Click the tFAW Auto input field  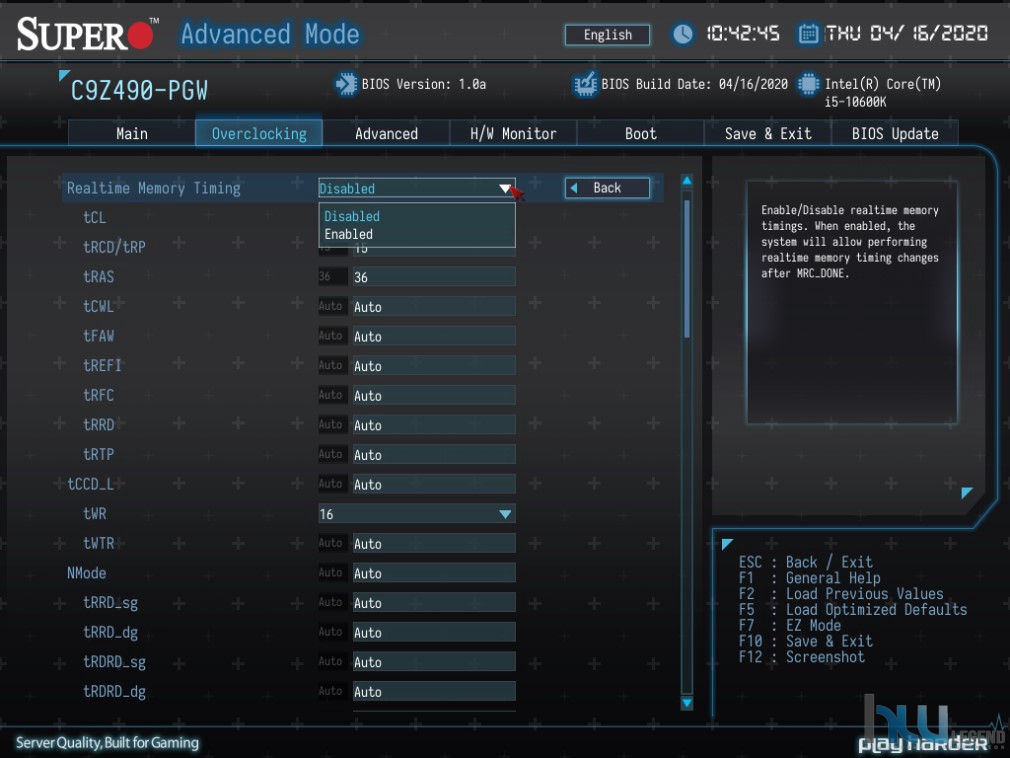[434, 336]
